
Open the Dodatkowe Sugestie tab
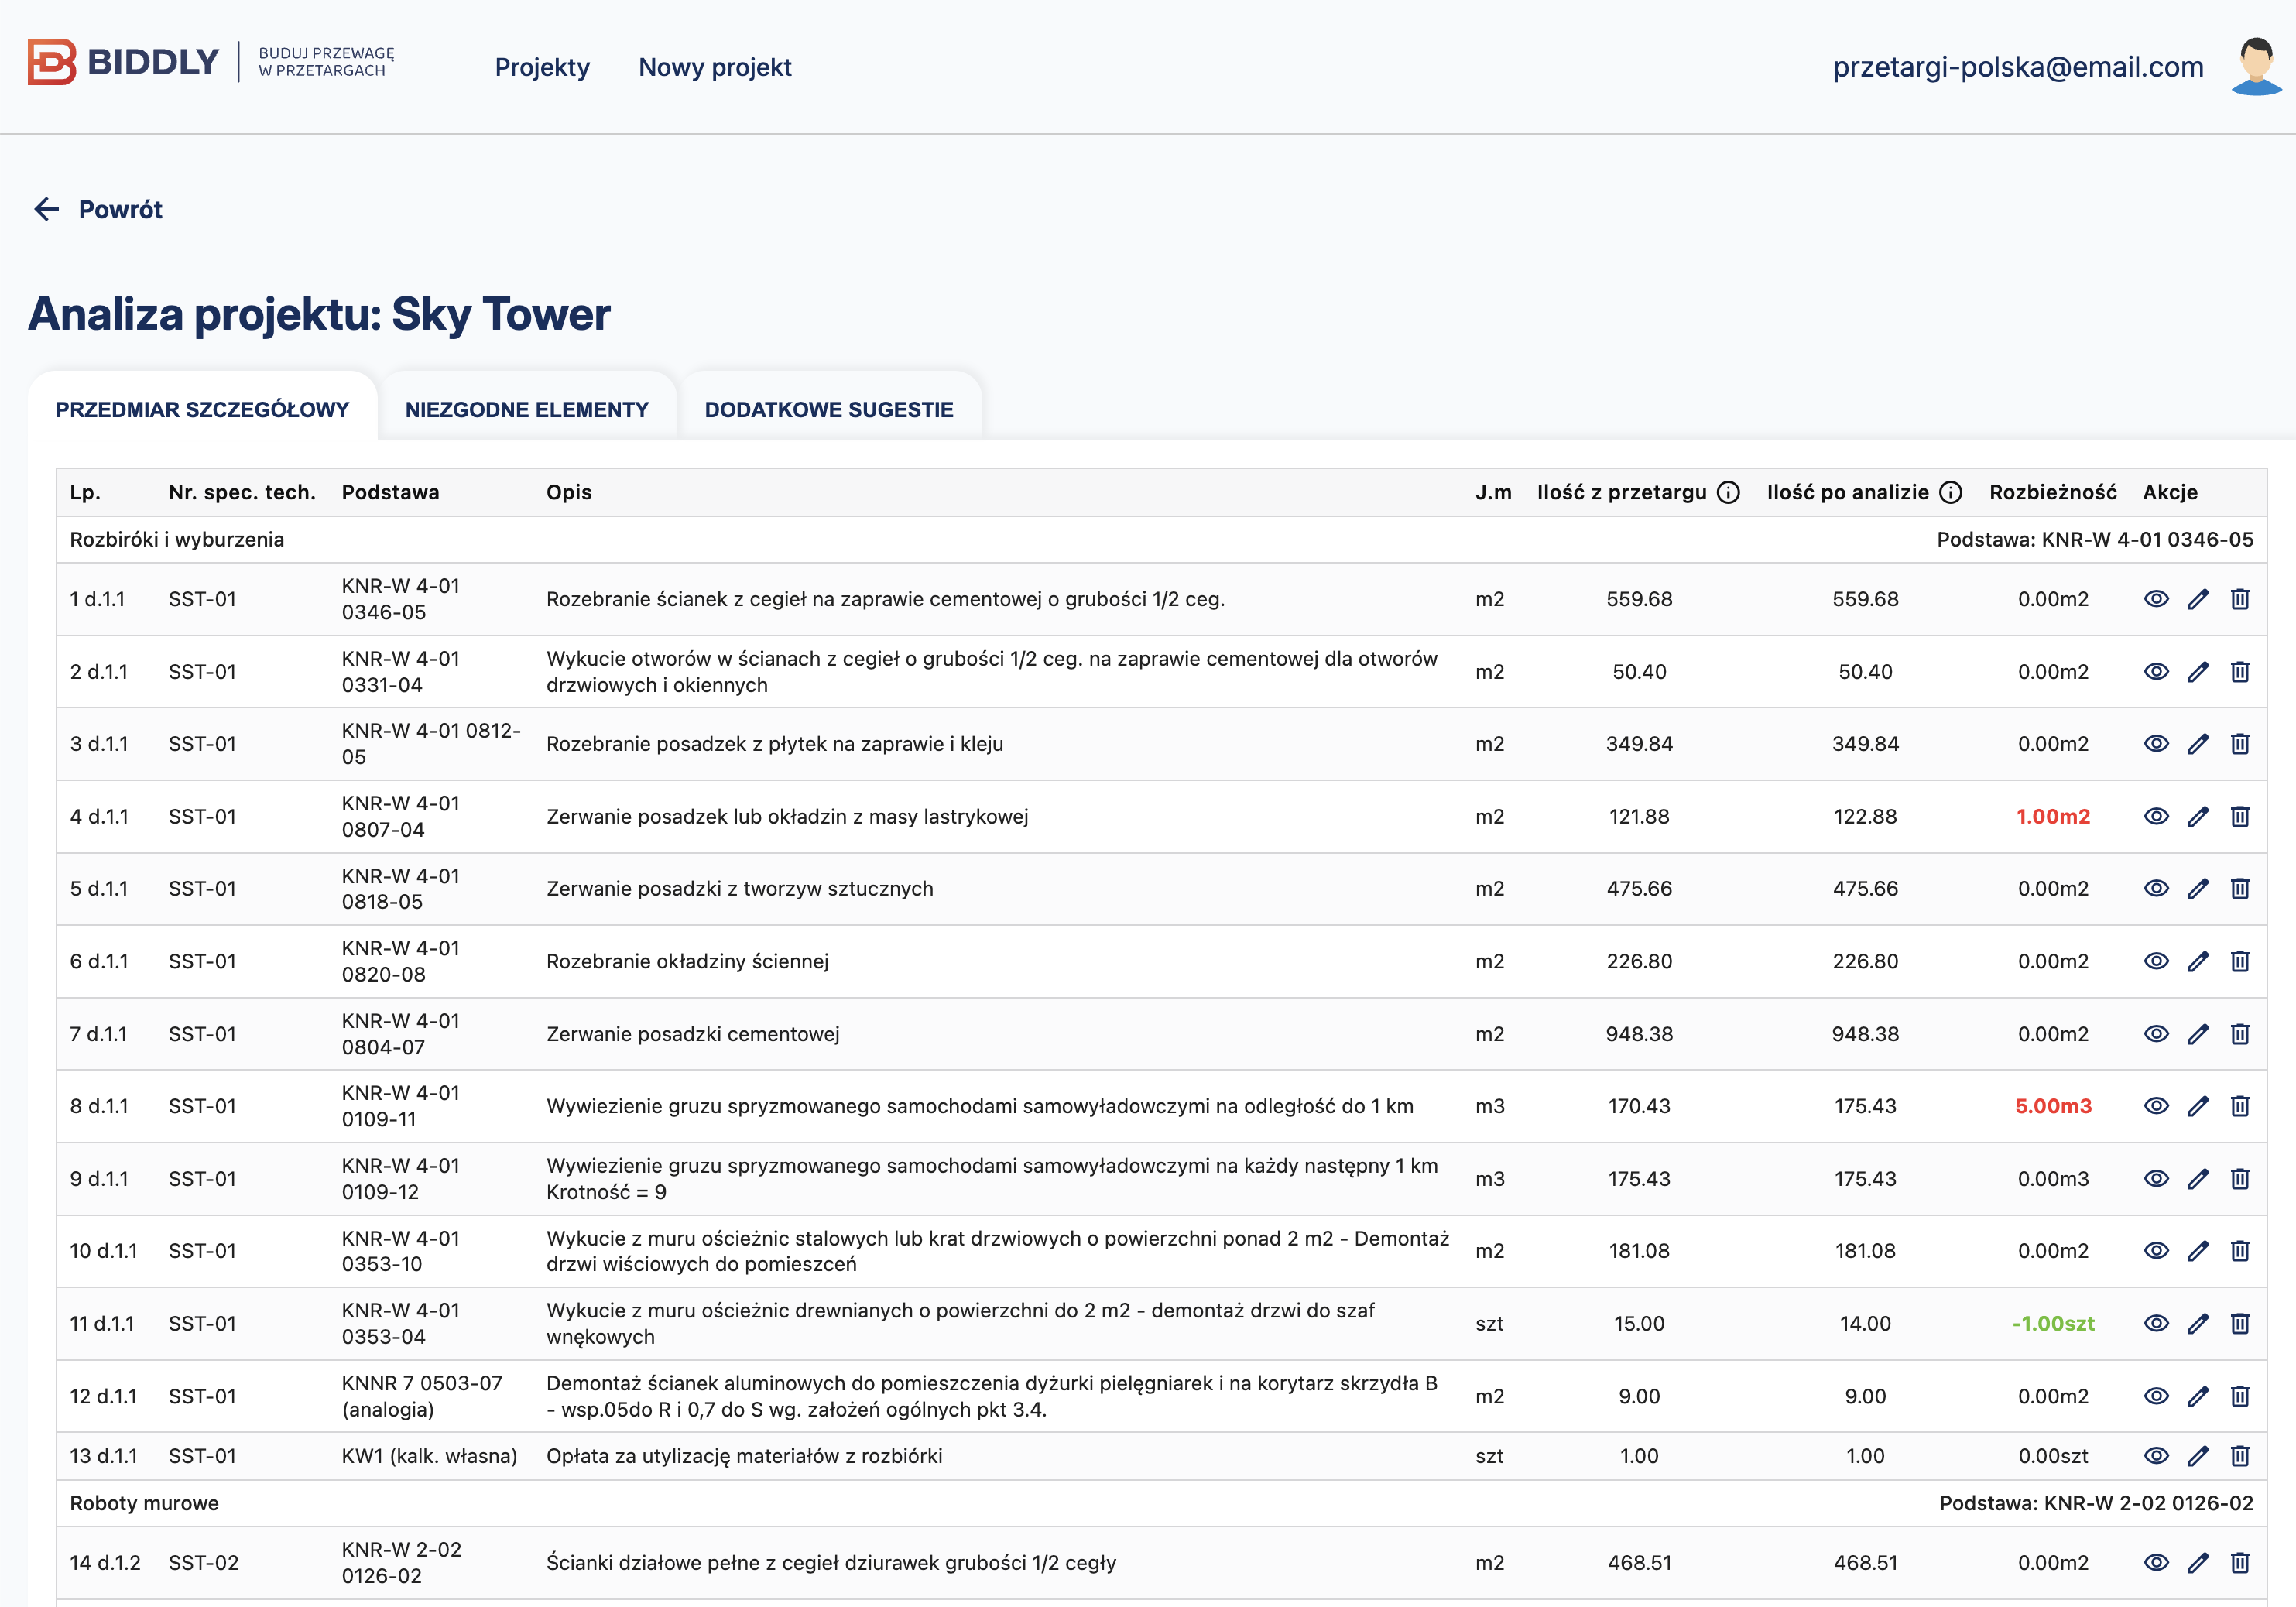(828, 409)
